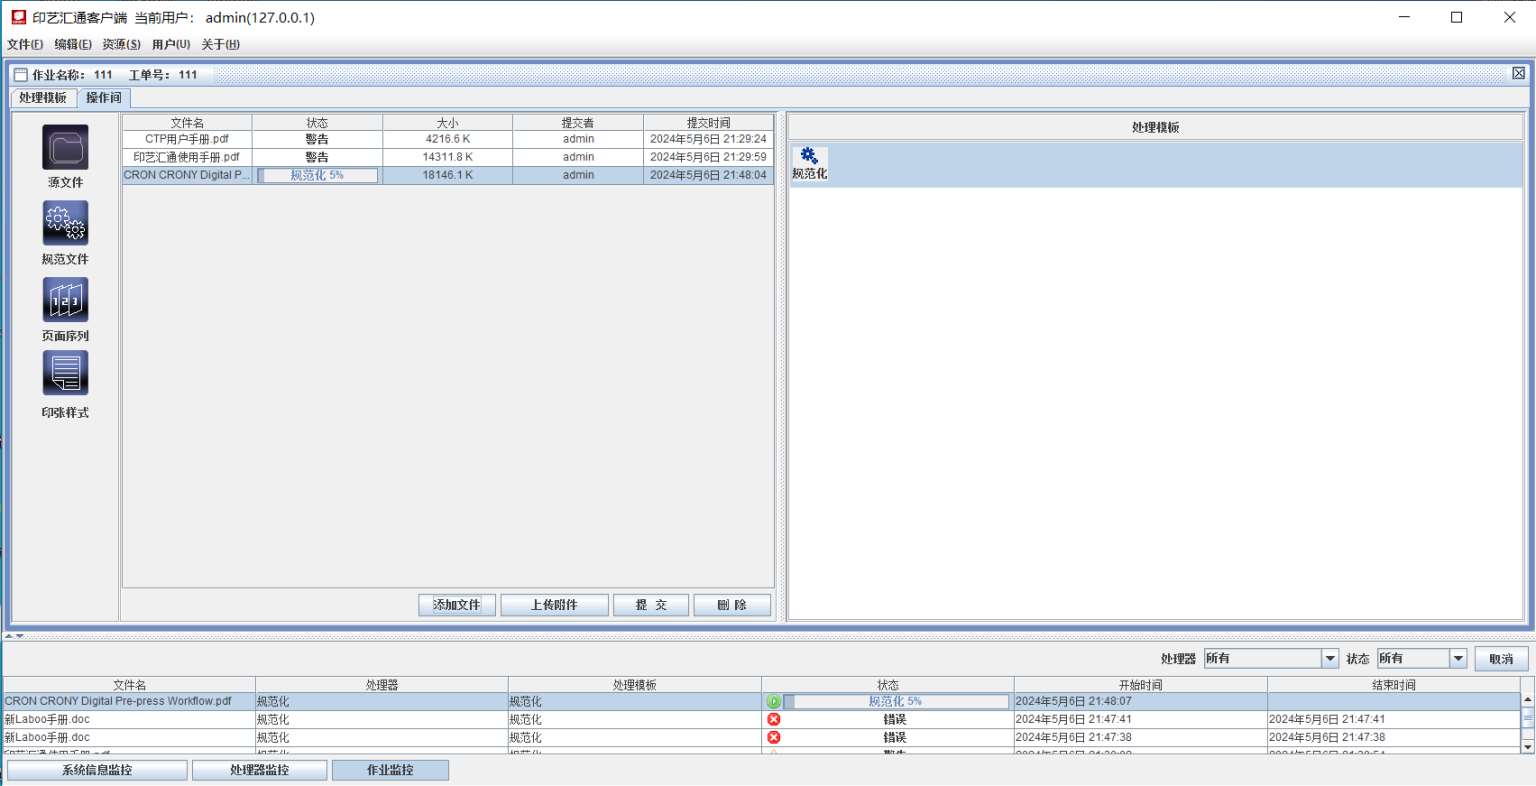The image size is (1536, 786).
Task: Open the 文件 menu
Action: coord(25,44)
